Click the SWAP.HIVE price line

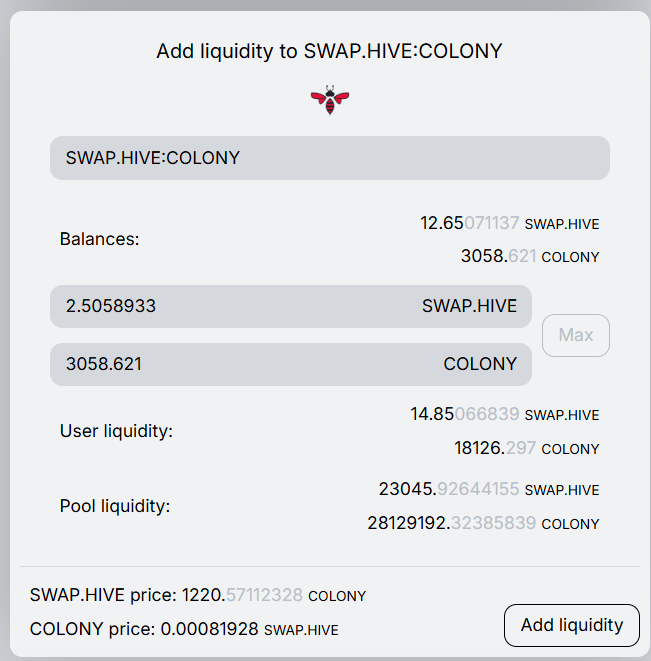click(x=198, y=595)
